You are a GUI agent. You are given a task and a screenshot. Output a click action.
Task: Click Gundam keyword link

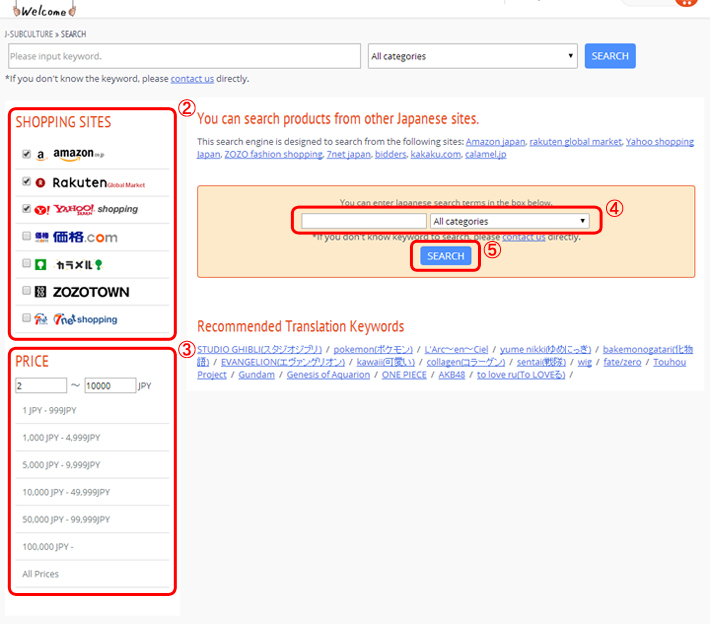(x=257, y=375)
